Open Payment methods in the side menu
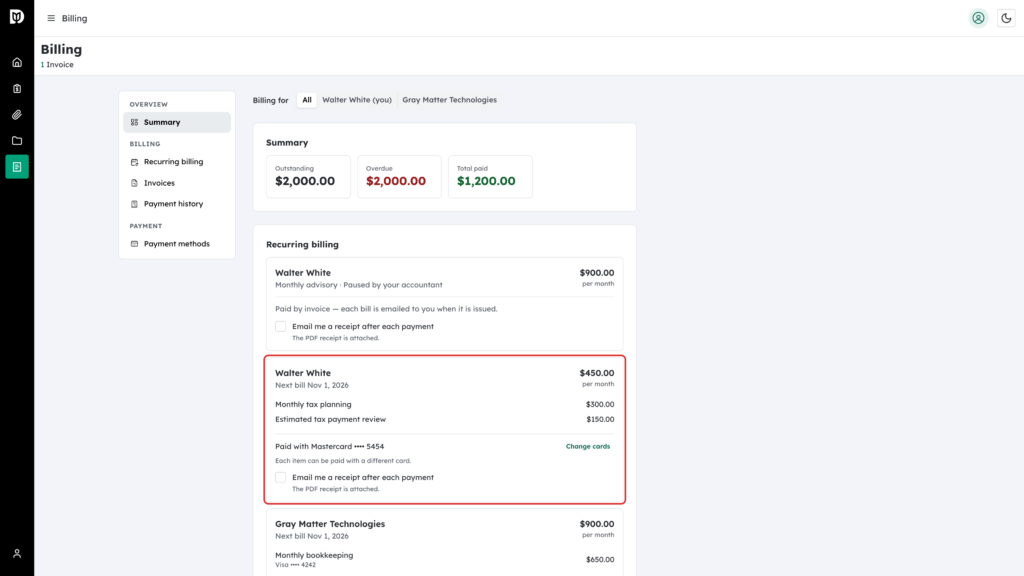 tap(177, 244)
